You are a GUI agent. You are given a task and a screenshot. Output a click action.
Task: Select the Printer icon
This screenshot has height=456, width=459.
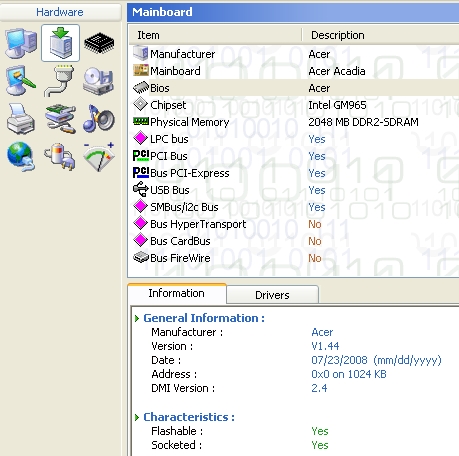click(x=20, y=119)
